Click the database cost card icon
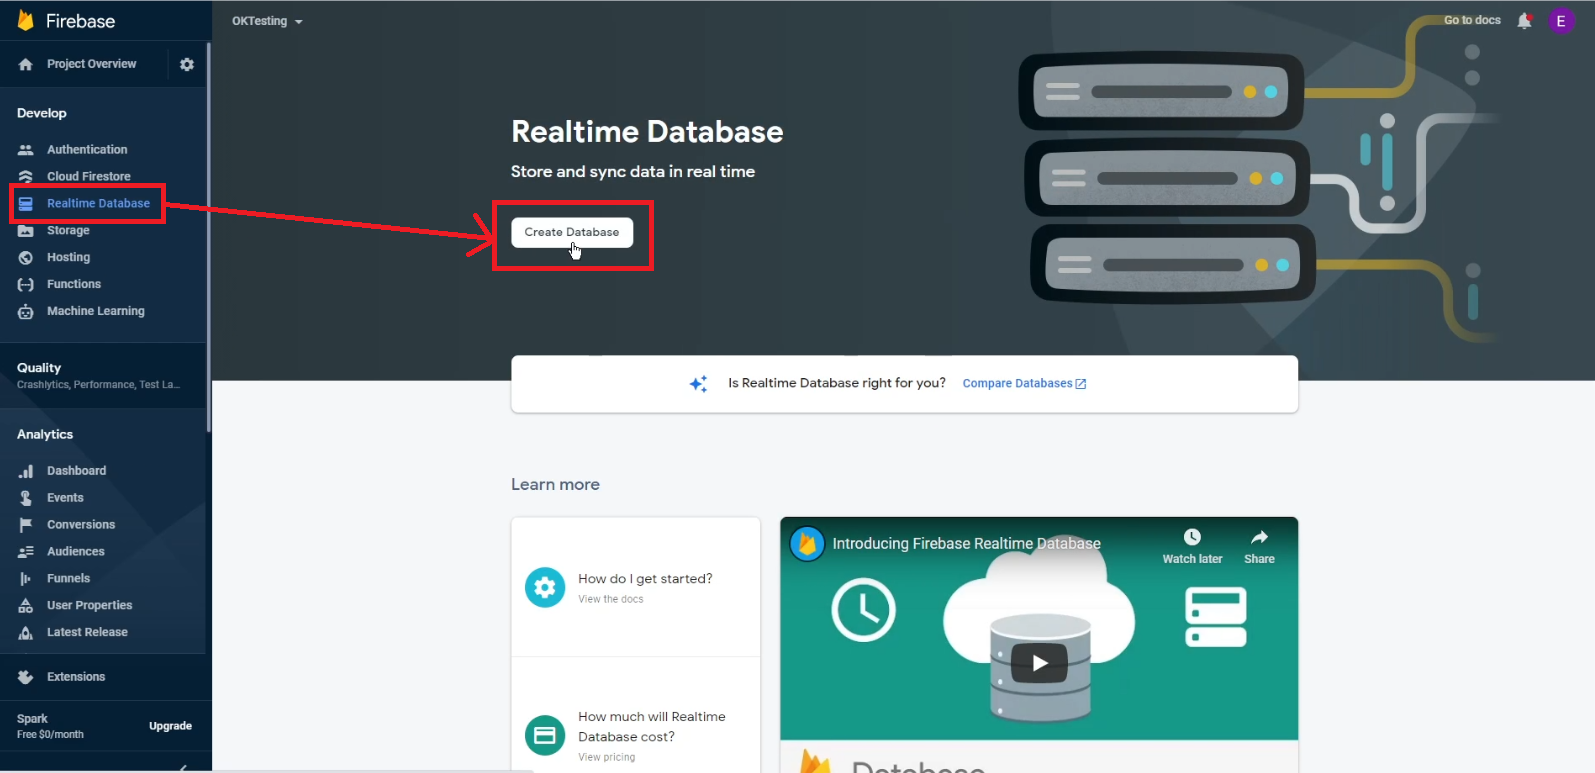The width and height of the screenshot is (1595, 773). [x=545, y=736]
